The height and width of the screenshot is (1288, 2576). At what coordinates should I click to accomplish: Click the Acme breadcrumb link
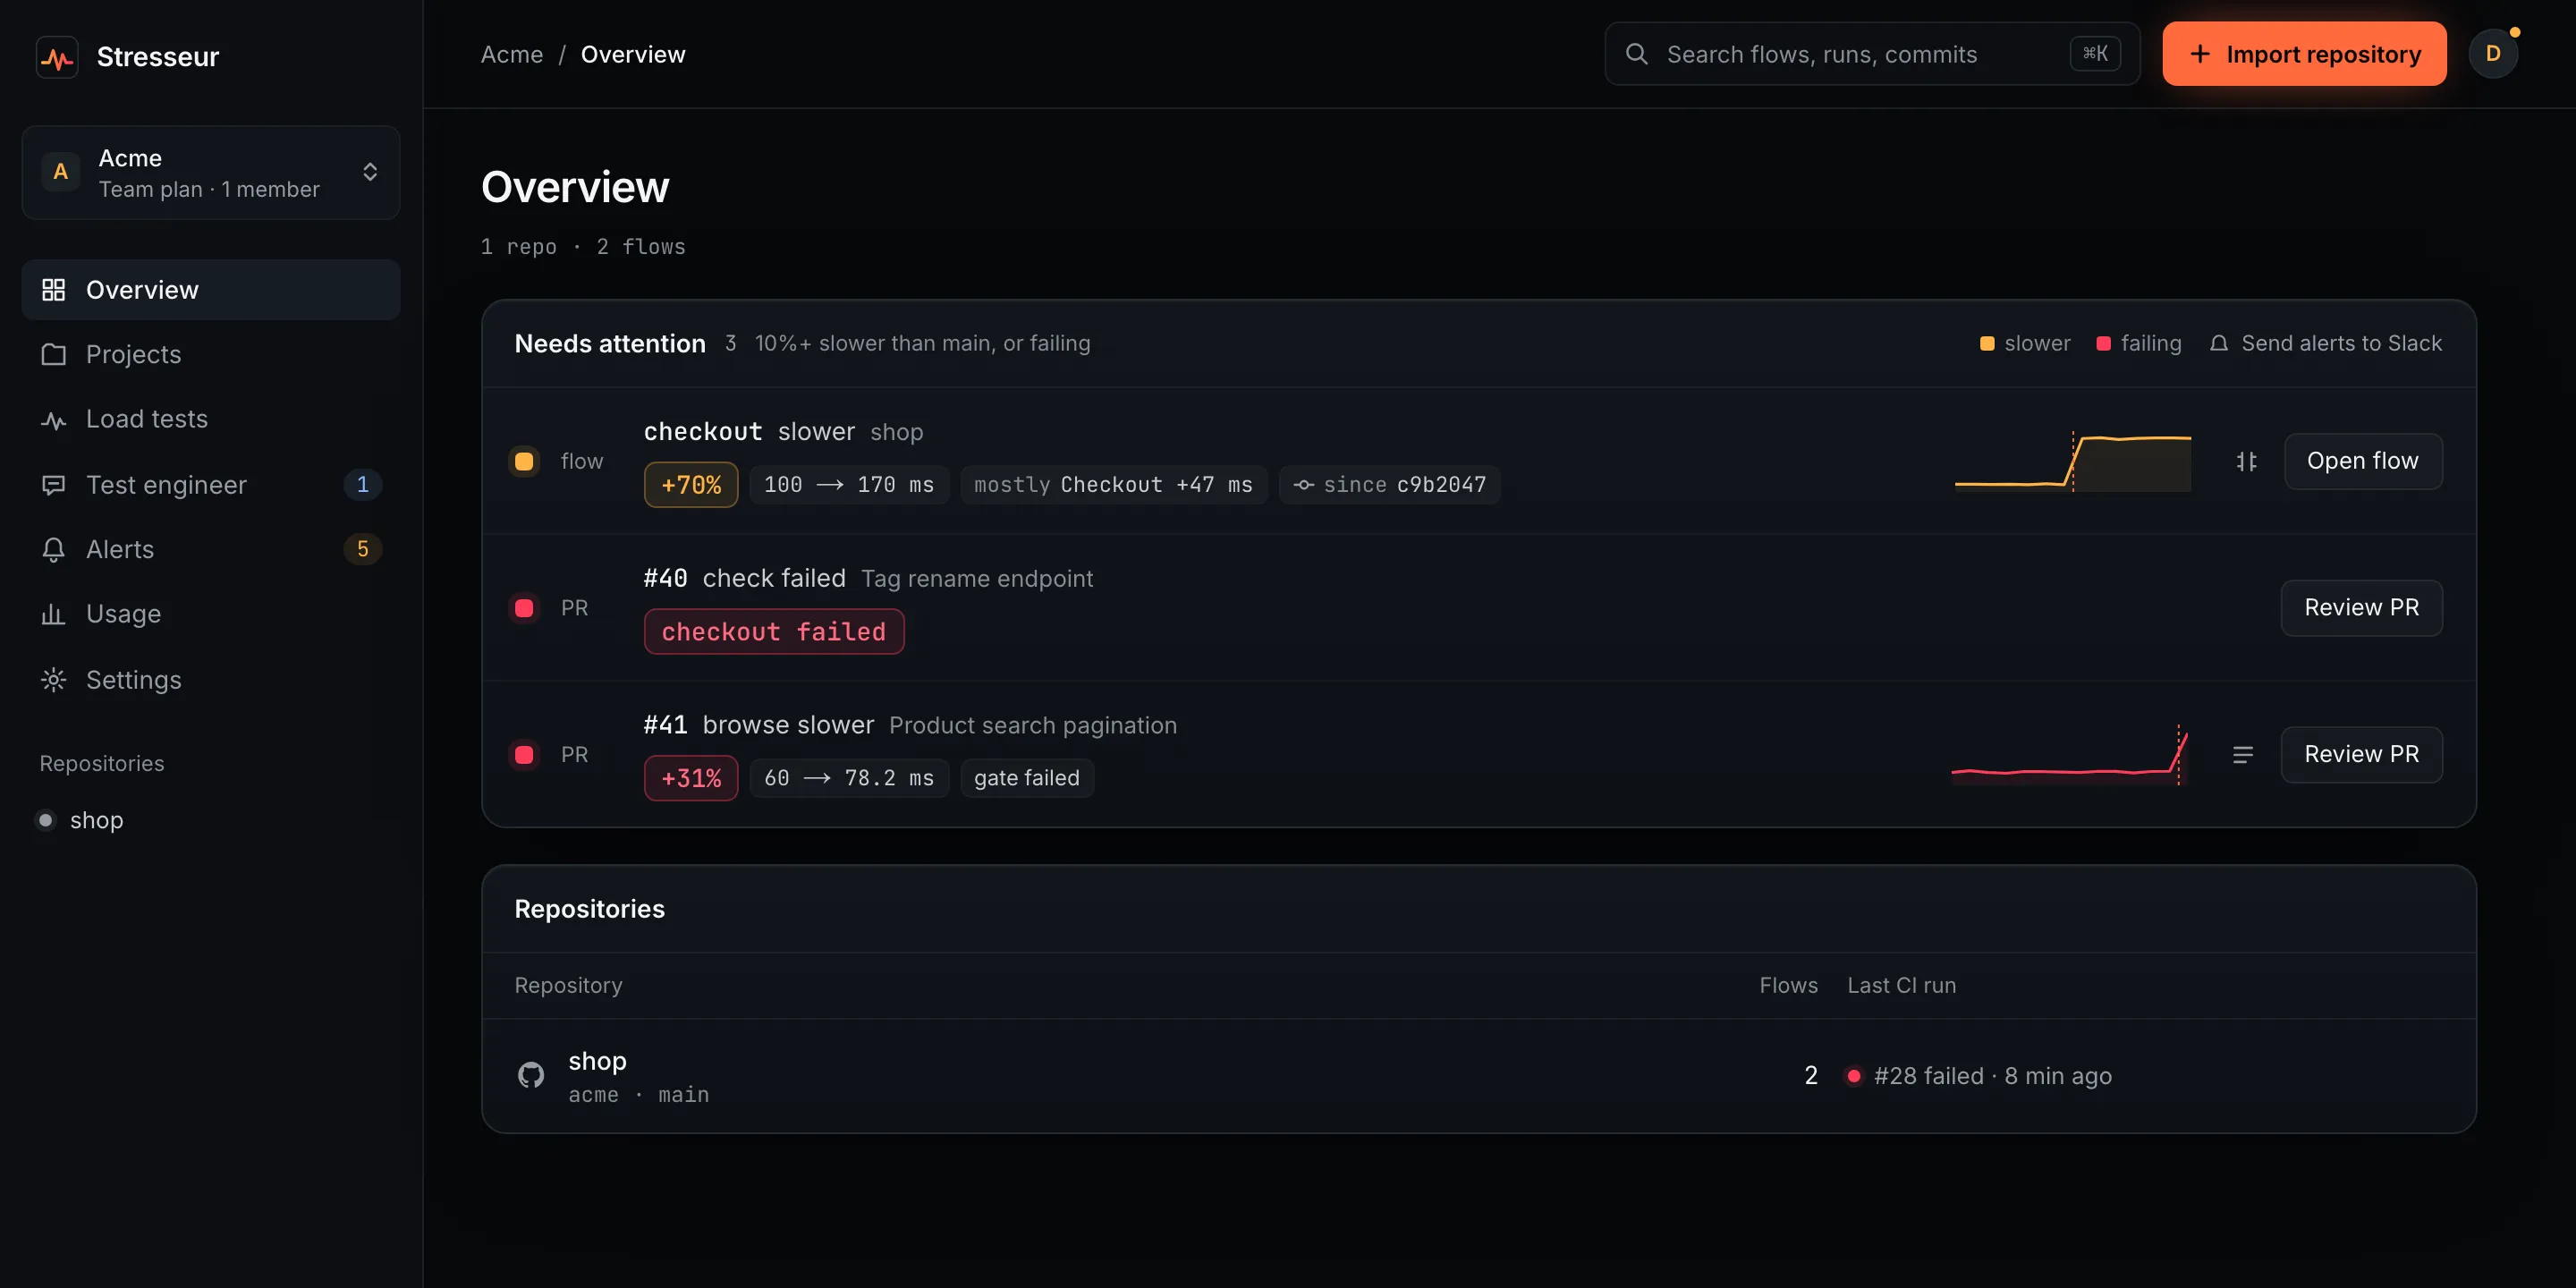pos(512,54)
